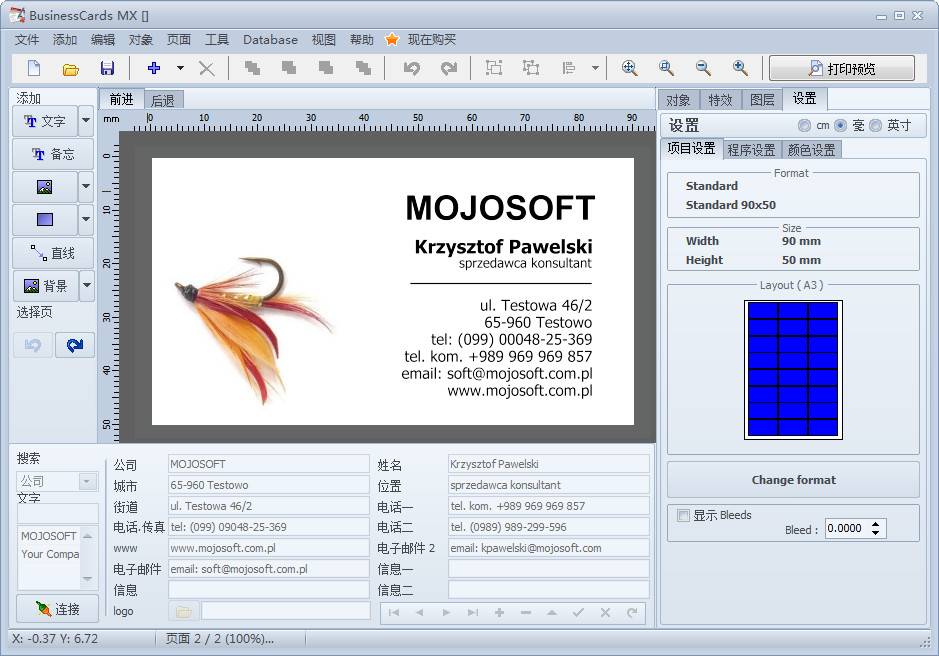Open the 工具 menu
Image resolution: width=939 pixels, height=656 pixels.
point(217,40)
